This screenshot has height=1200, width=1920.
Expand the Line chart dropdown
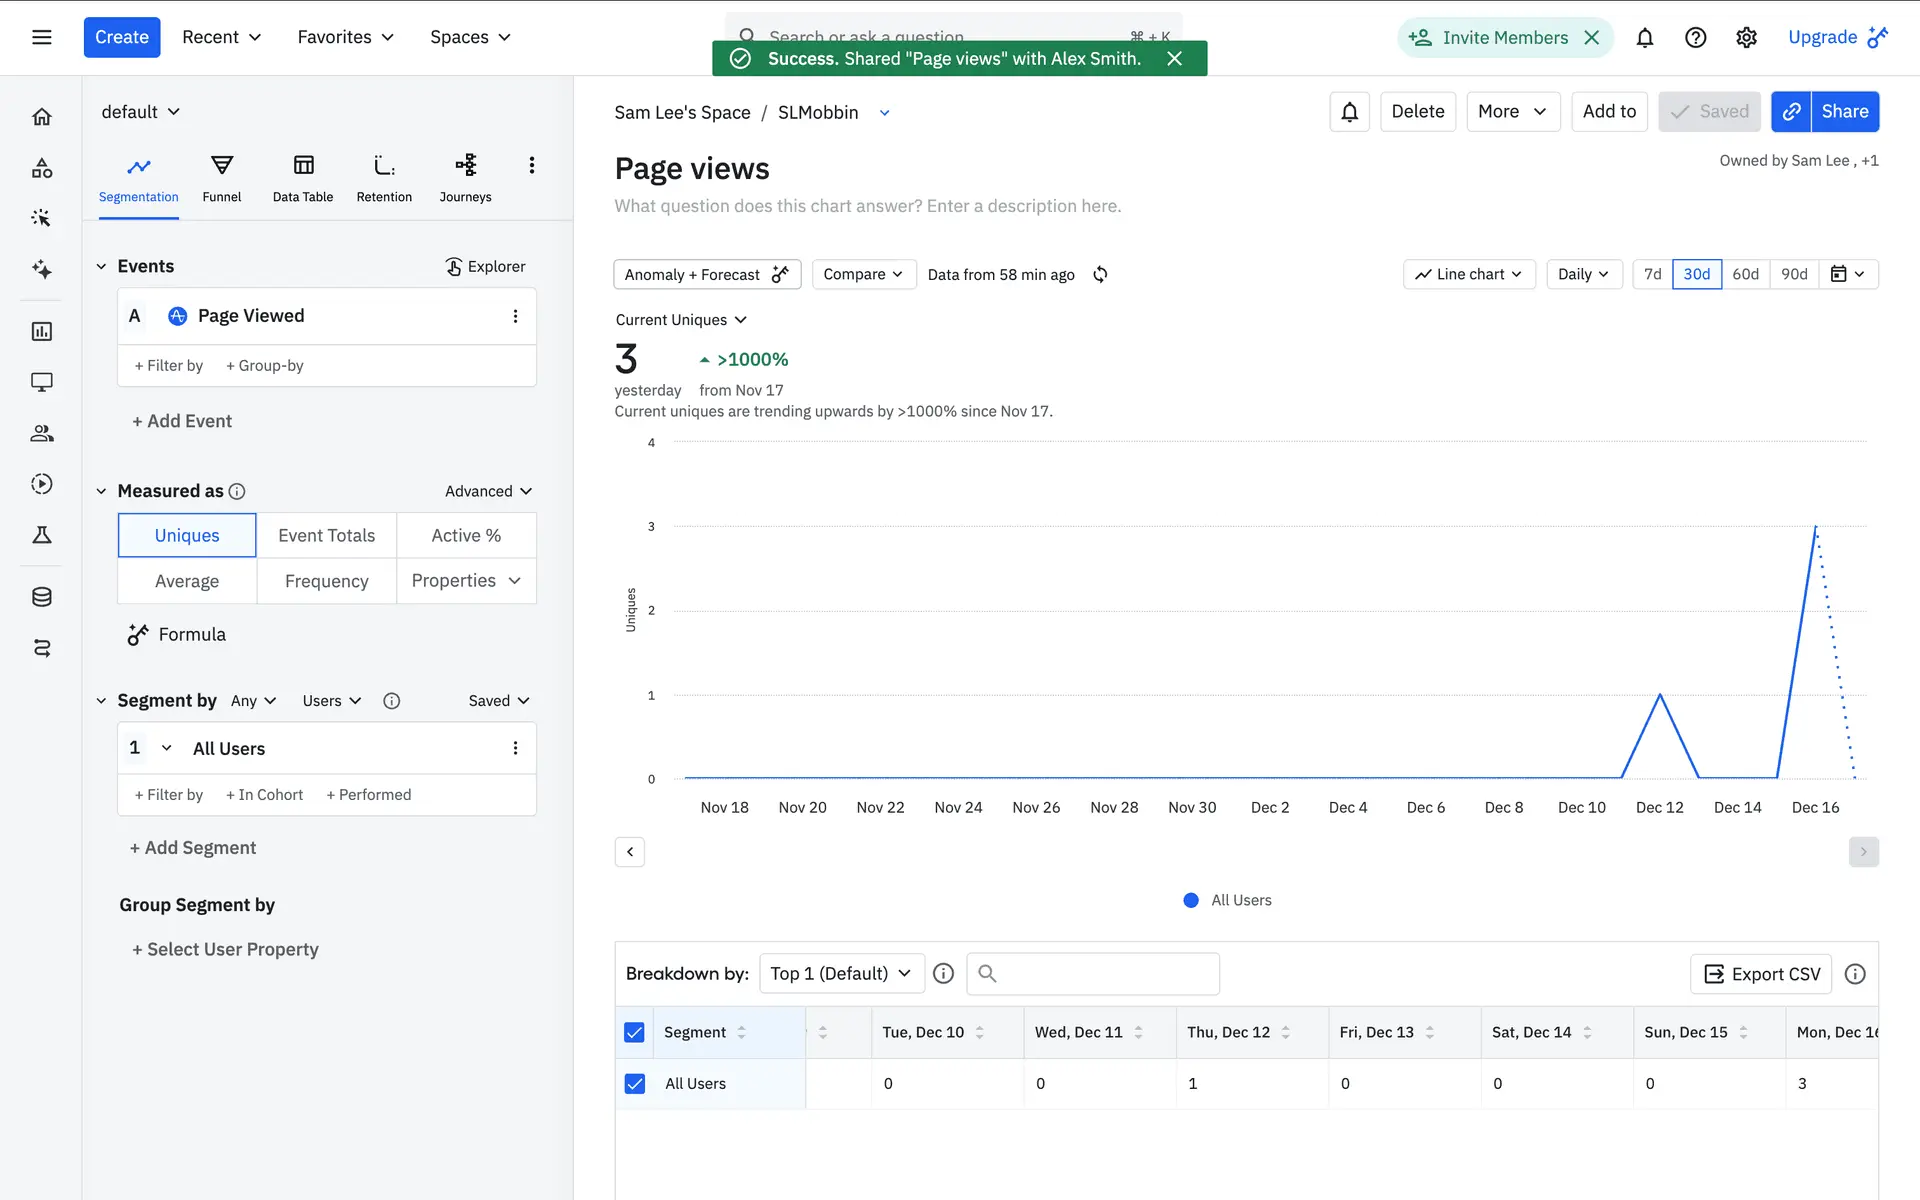coord(1468,274)
